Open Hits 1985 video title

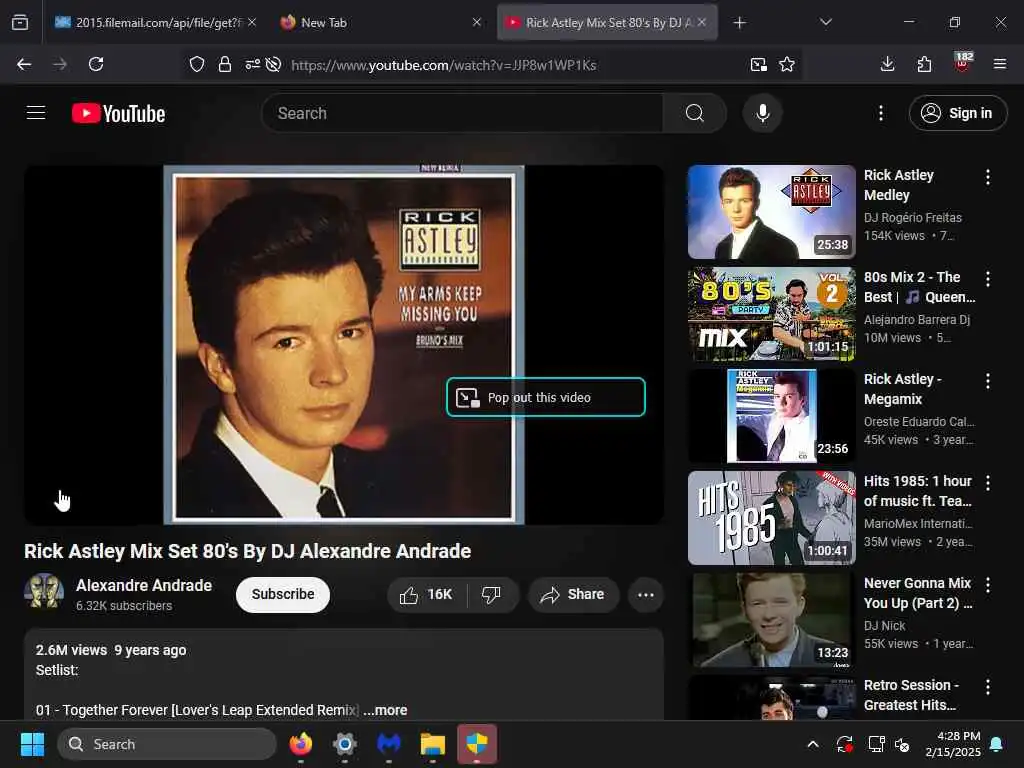click(x=918, y=491)
